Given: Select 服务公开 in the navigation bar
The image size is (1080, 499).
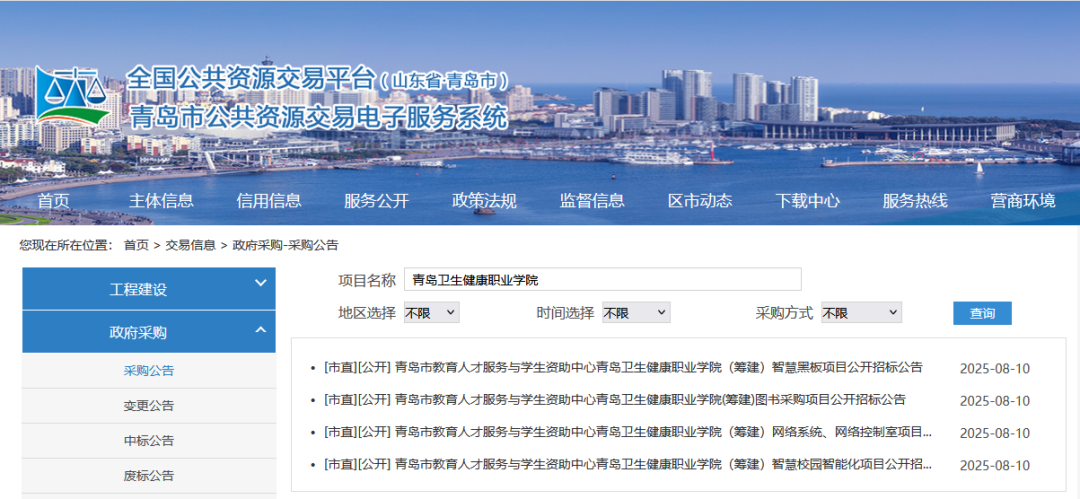Looking at the screenshot, I should pos(377,201).
